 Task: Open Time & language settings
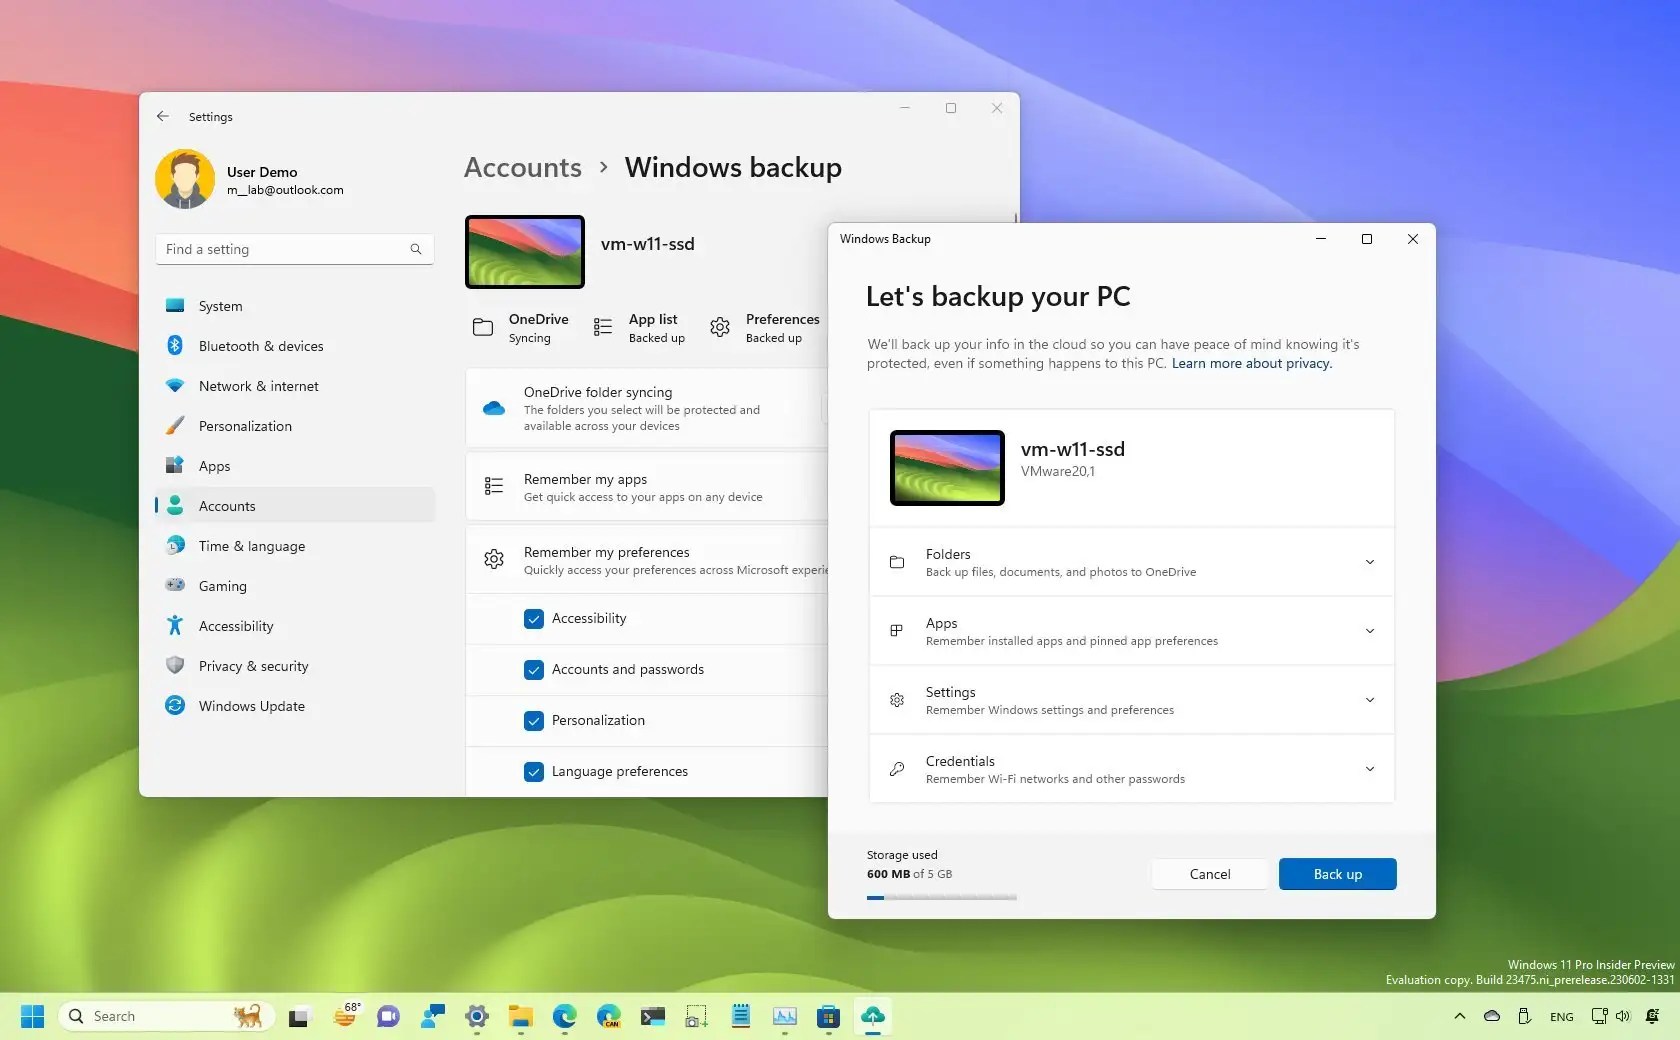(x=250, y=546)
